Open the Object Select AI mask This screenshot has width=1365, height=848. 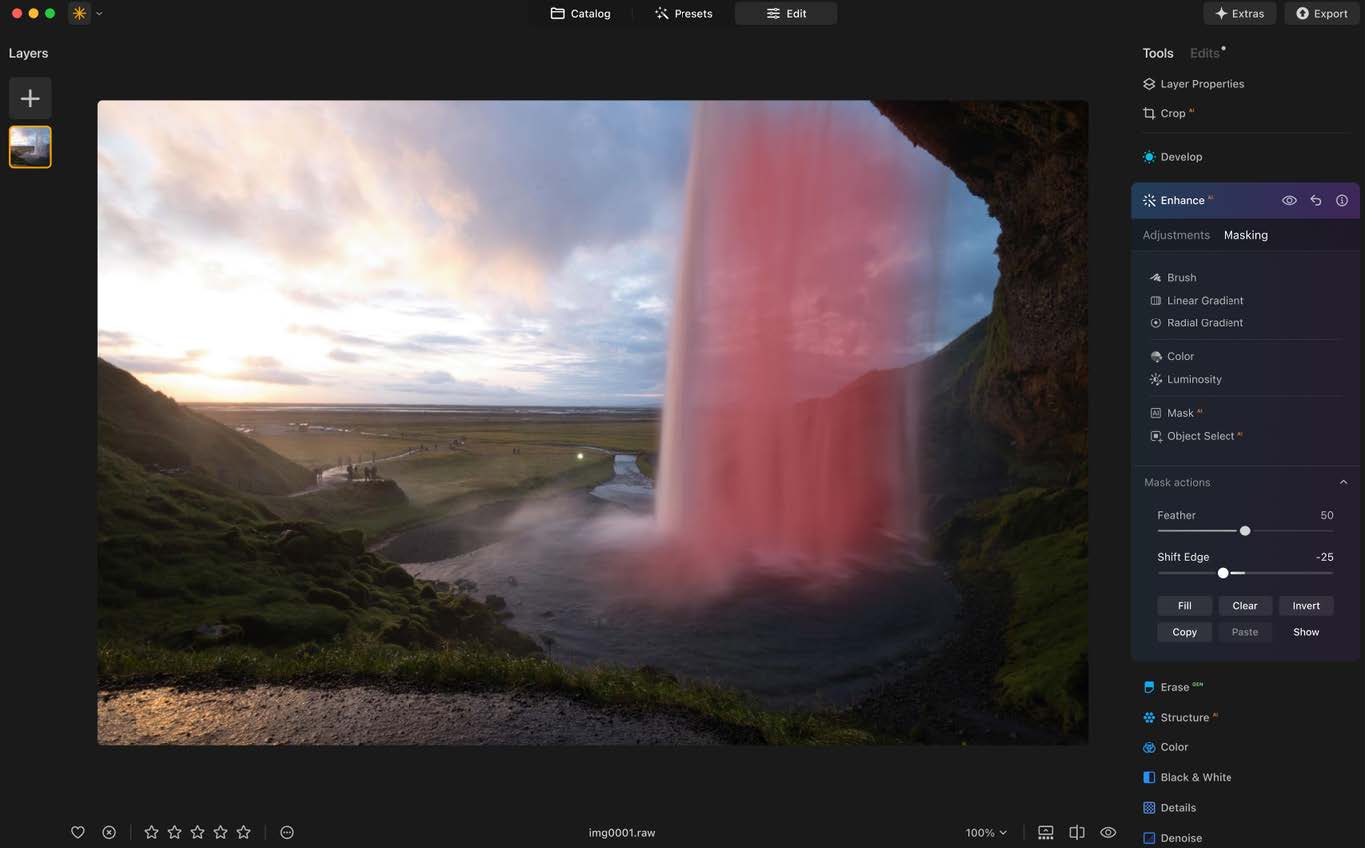(x=1199, y=436)
